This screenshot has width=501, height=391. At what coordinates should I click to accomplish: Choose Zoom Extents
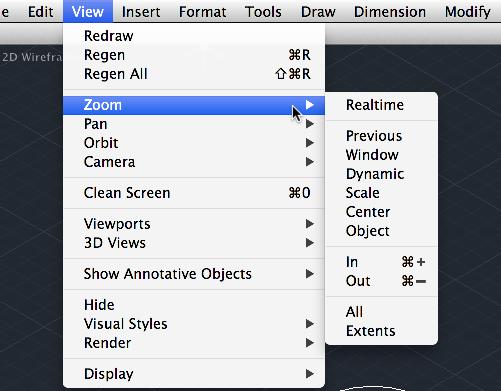(381, 331)
